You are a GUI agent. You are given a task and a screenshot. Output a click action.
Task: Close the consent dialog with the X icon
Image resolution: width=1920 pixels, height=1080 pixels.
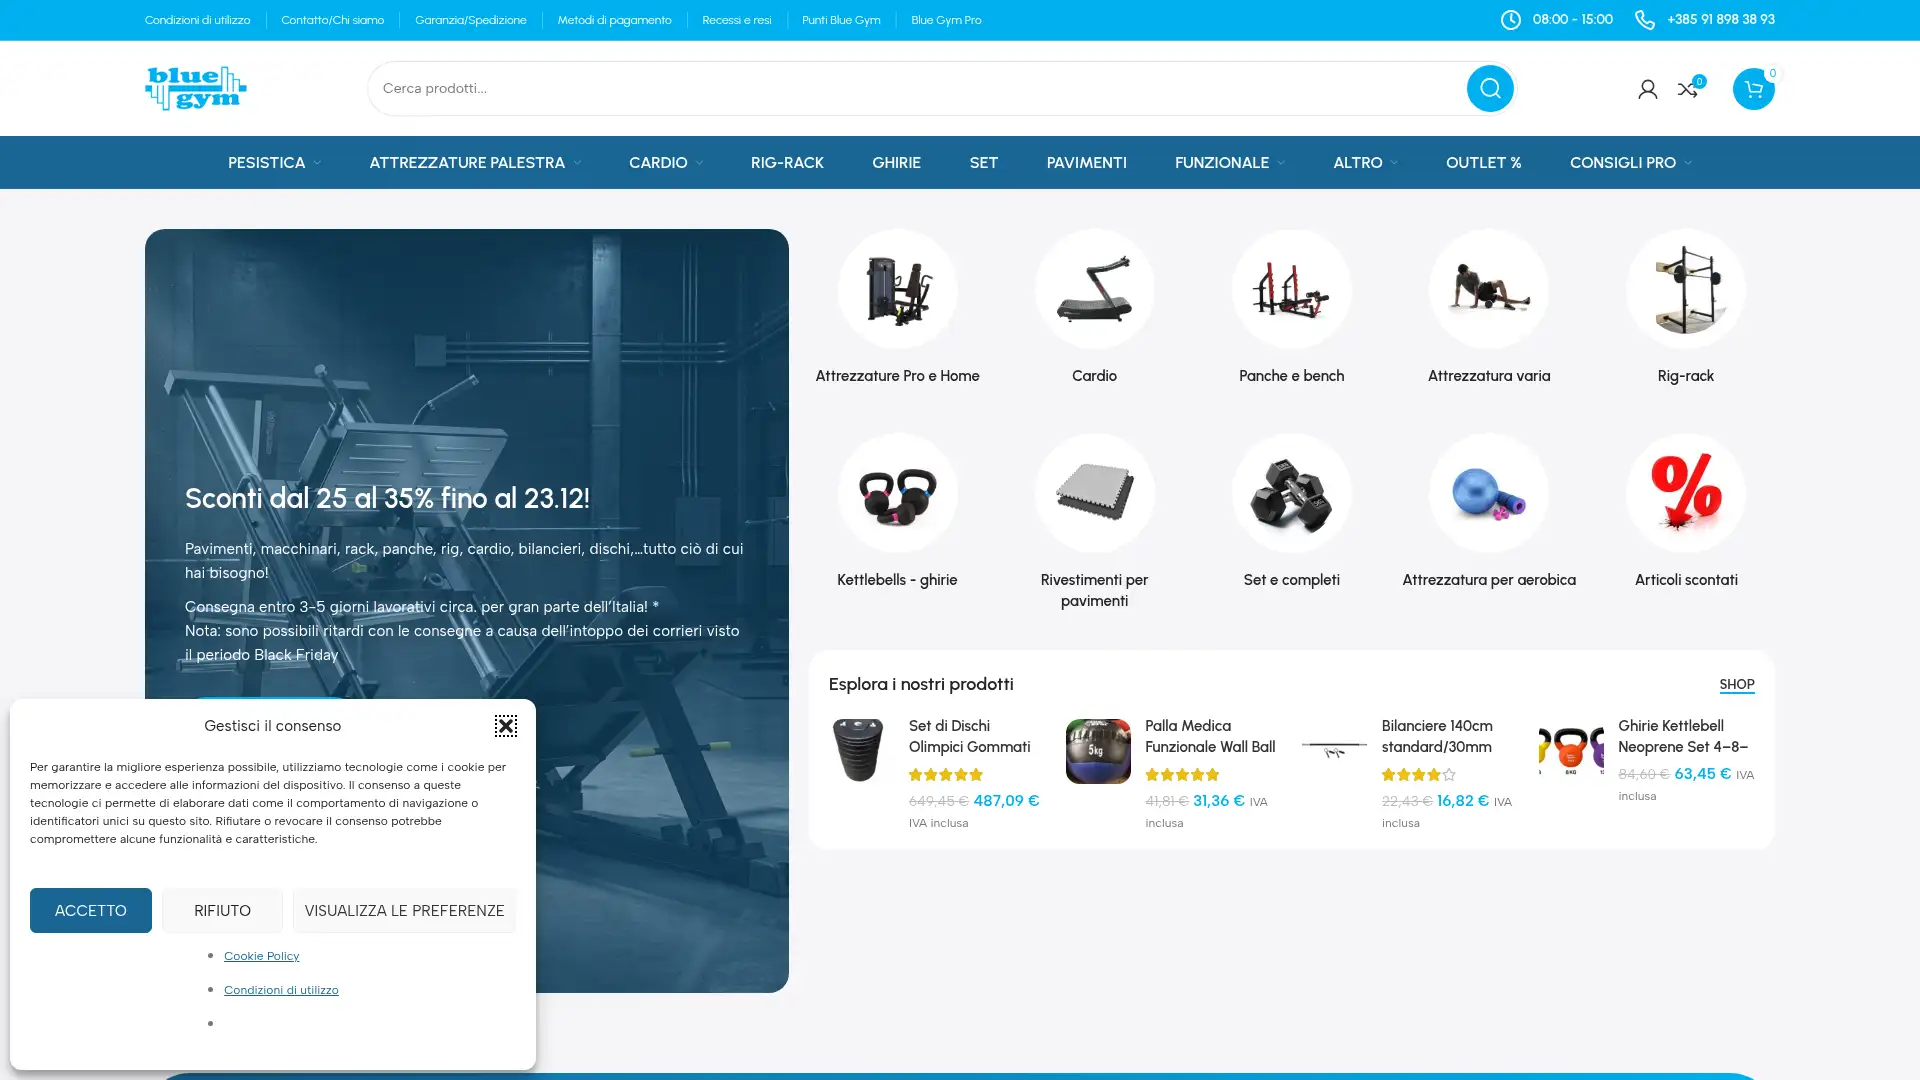(505, 725)
